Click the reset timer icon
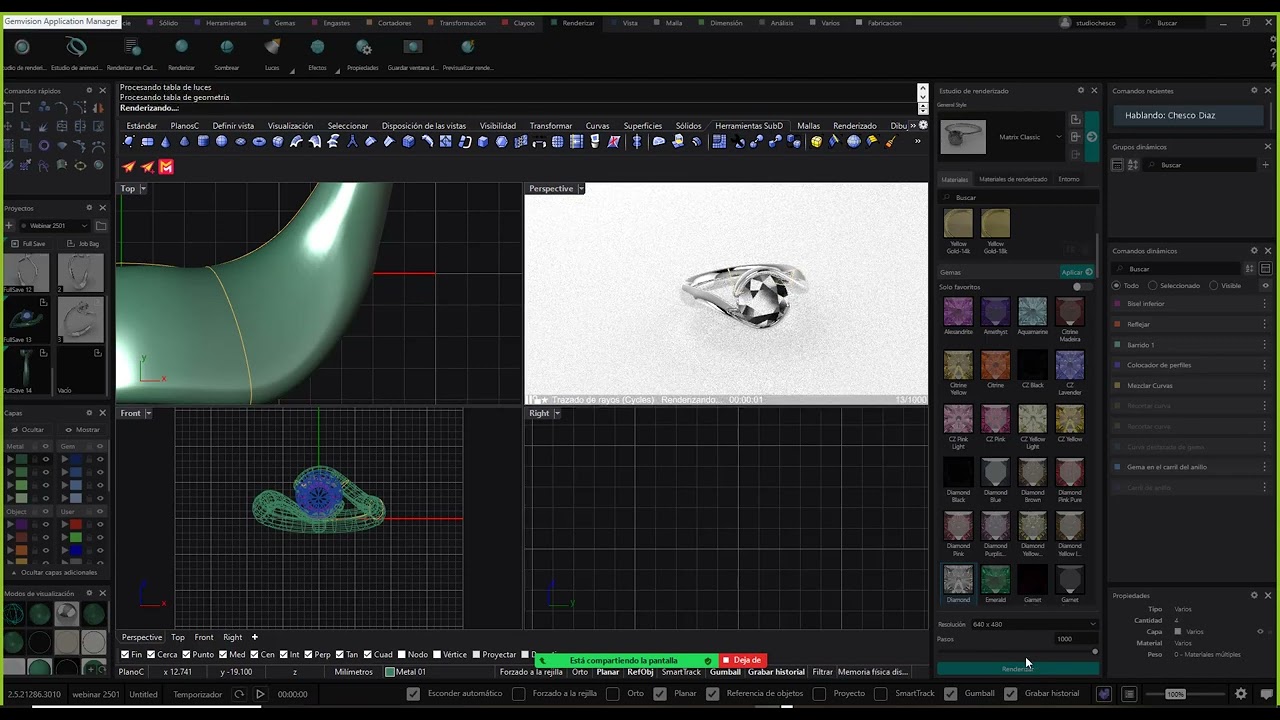This screenshot has height=720, width=1280. (239, 694)
